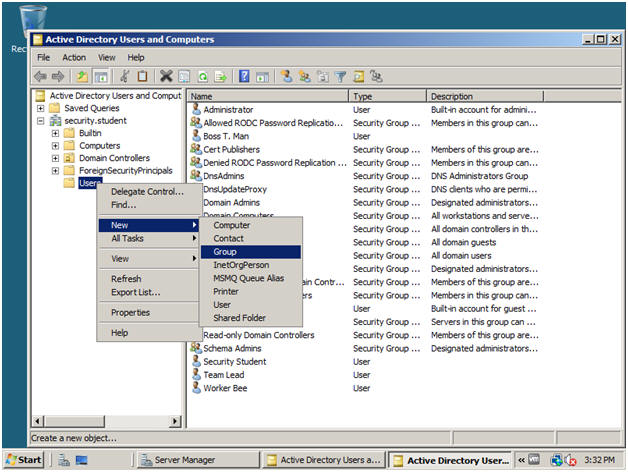Select Delegate Control in the context menu
628x472 pixels.
click(149, 192)
